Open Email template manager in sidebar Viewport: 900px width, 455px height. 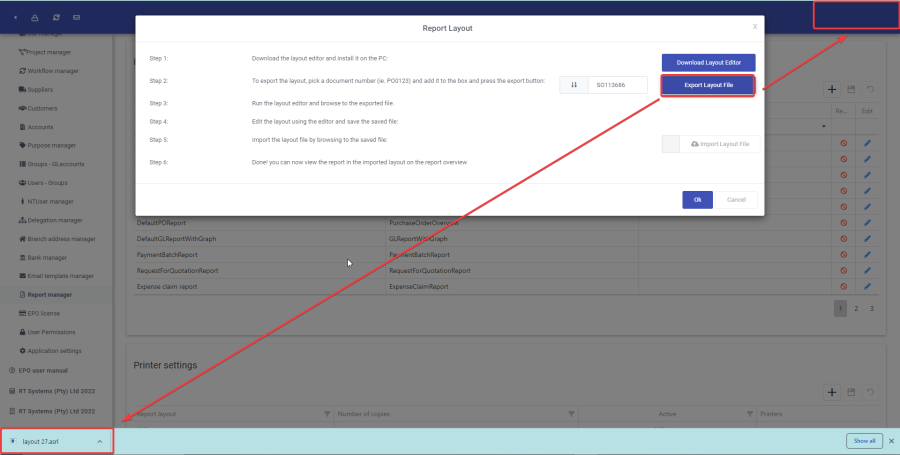point(60,276)
